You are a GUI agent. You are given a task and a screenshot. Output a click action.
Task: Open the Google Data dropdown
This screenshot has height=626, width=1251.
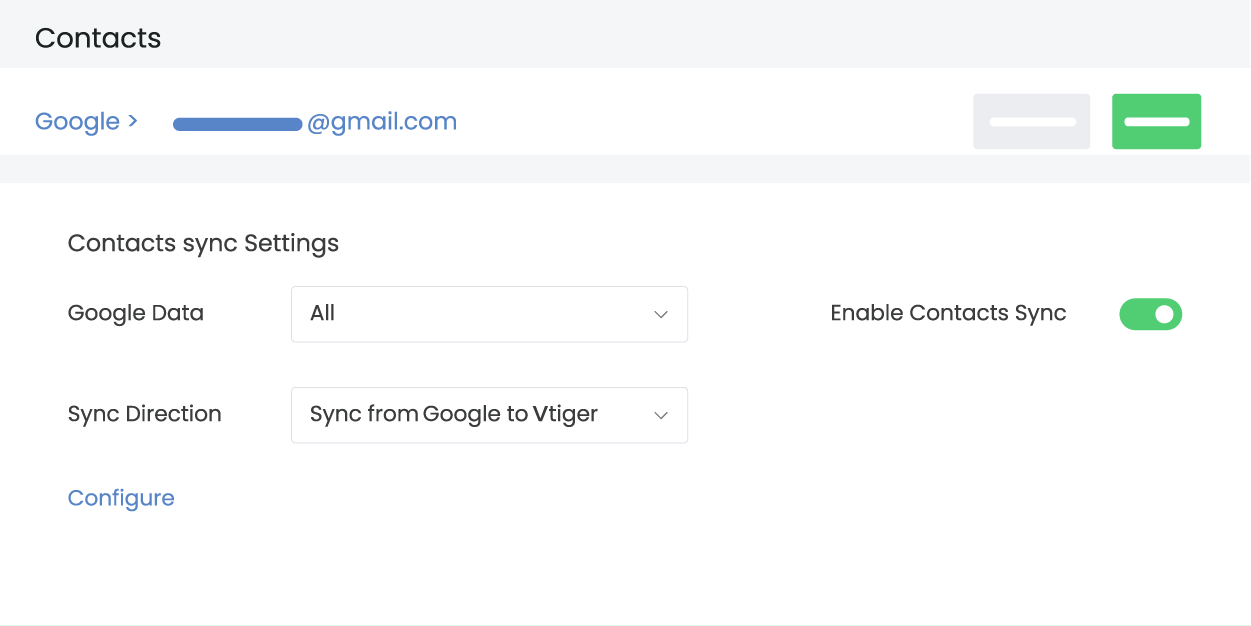click(489, 314)
